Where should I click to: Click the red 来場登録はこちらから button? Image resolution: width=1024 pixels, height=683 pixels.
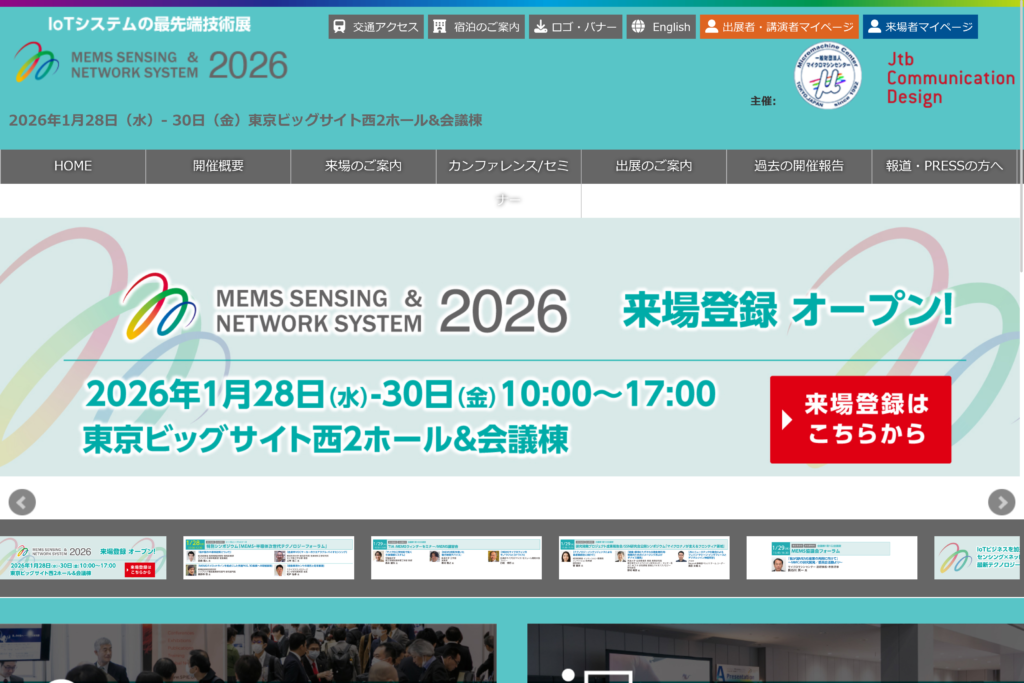pyautogui.click(x=860, y=419)
